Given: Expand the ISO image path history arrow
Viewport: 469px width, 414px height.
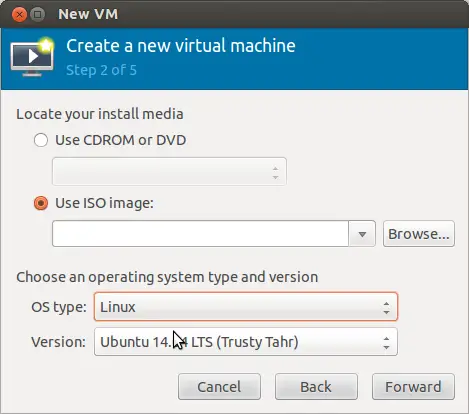Looking at the screenshot, I should pyautogui.click(x=362, y=234).
